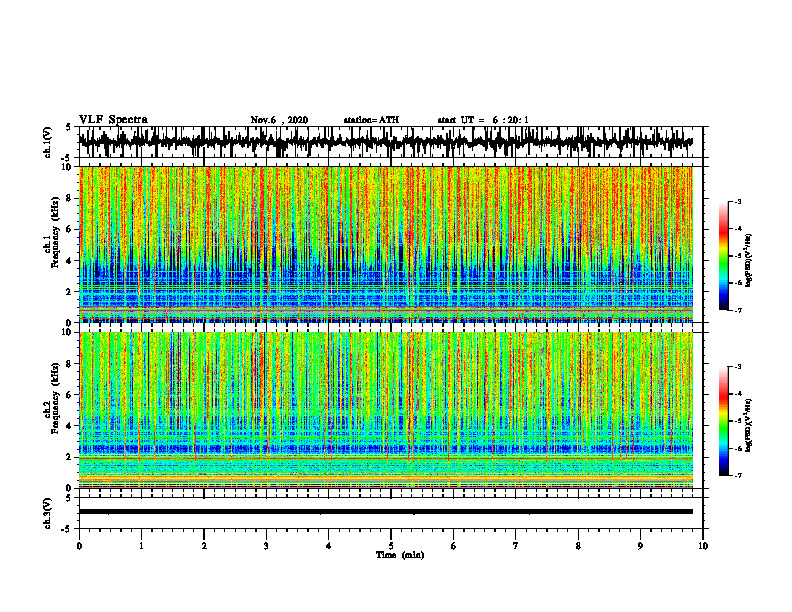Screen dimensions: 792x612
Task: Click time axis tick label 10
Action: [x=703, y=546]
